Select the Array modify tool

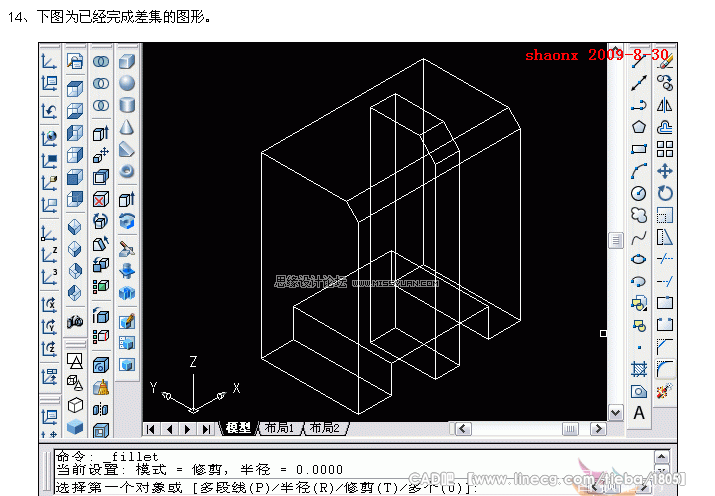tap(665, 149)
